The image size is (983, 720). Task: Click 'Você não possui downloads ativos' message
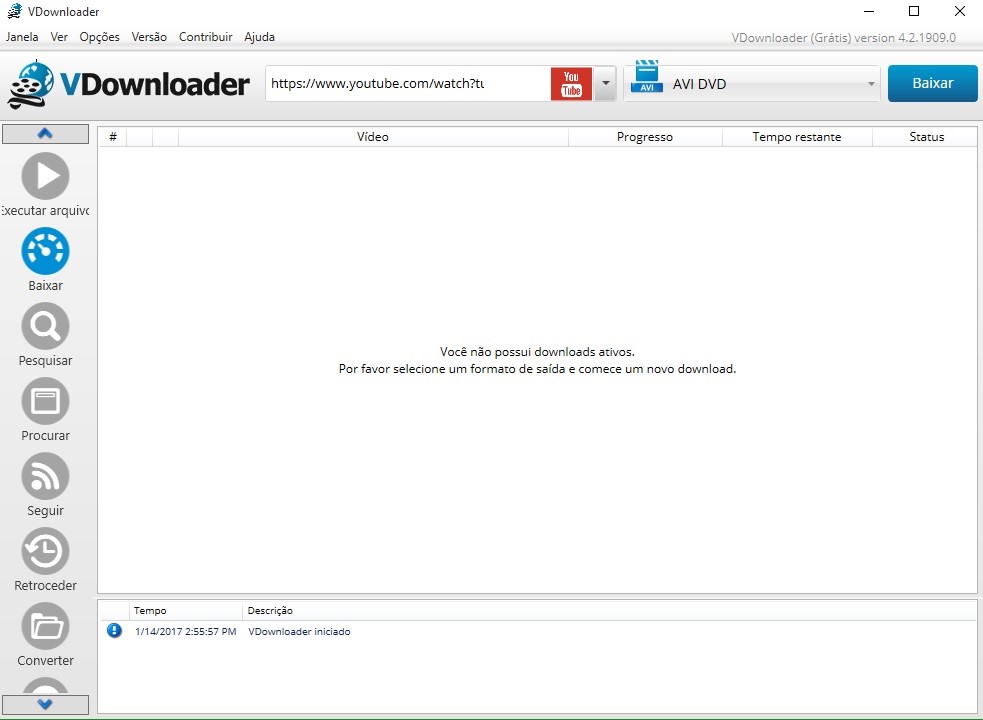(537, 352)
